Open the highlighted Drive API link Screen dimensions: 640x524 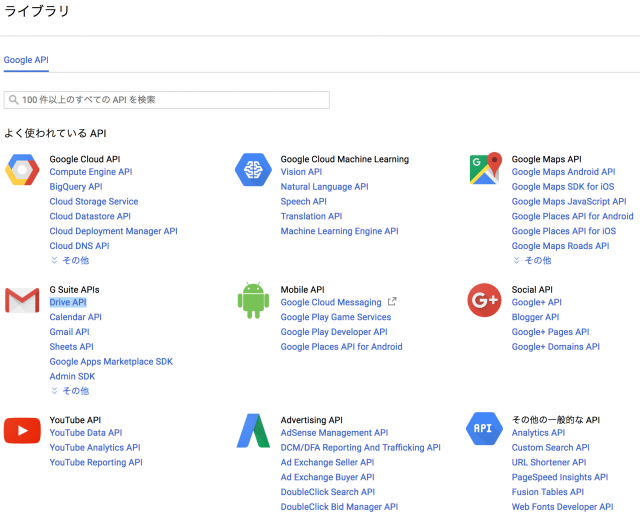[x=68, y=302]
